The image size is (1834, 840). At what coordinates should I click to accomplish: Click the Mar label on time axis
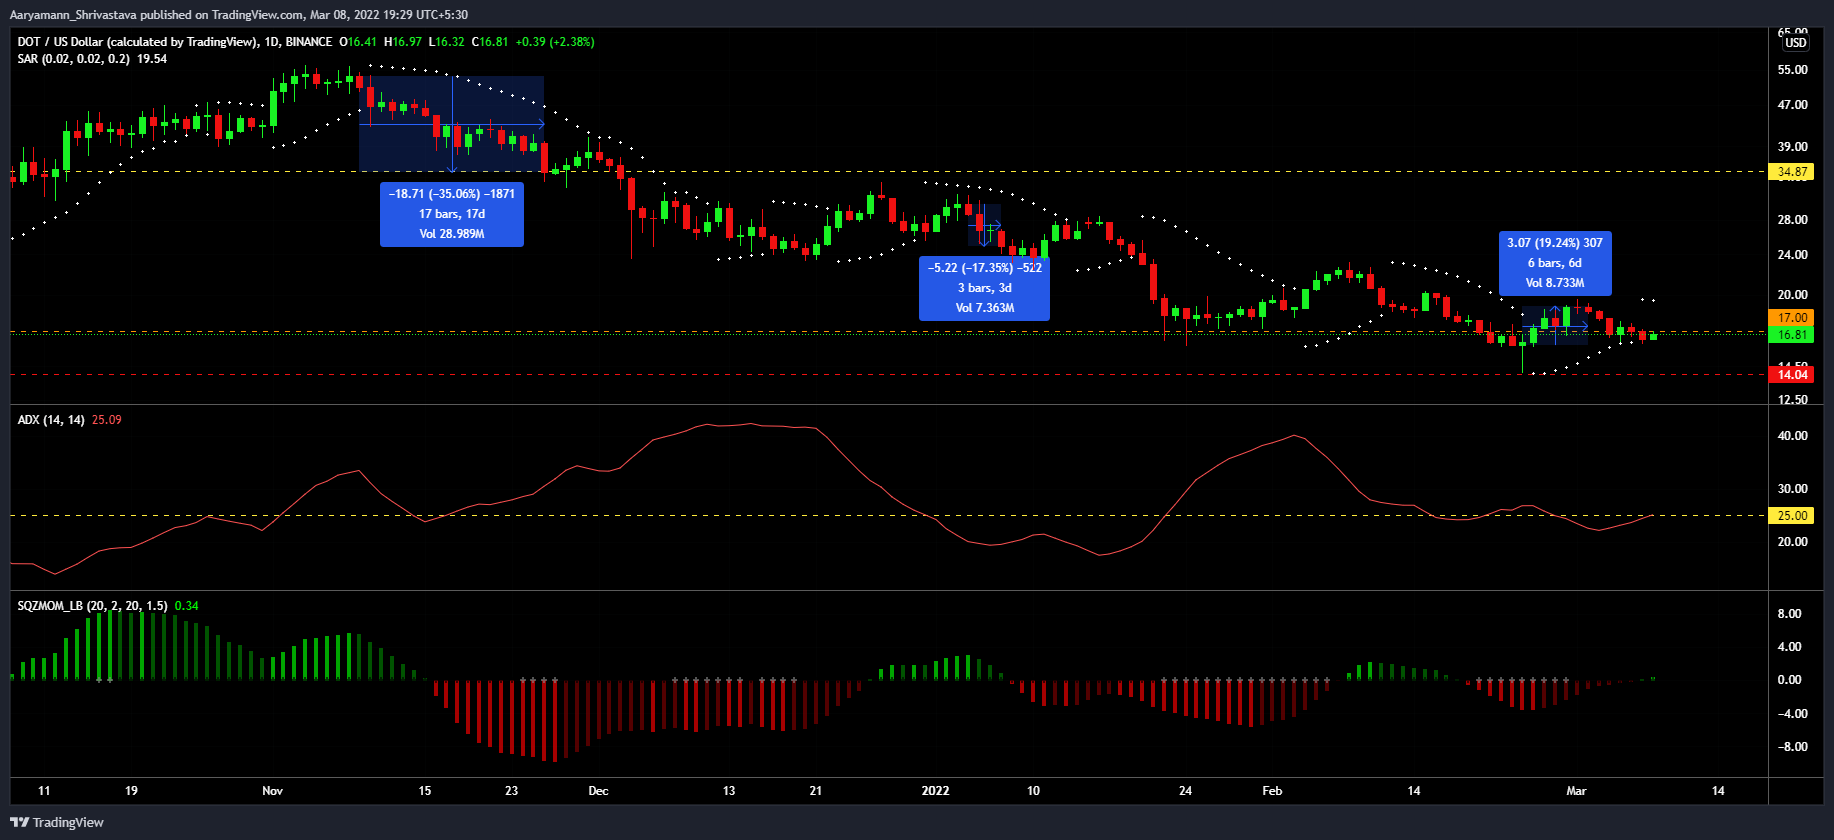pyautogui.click(x=1576, y=791)
